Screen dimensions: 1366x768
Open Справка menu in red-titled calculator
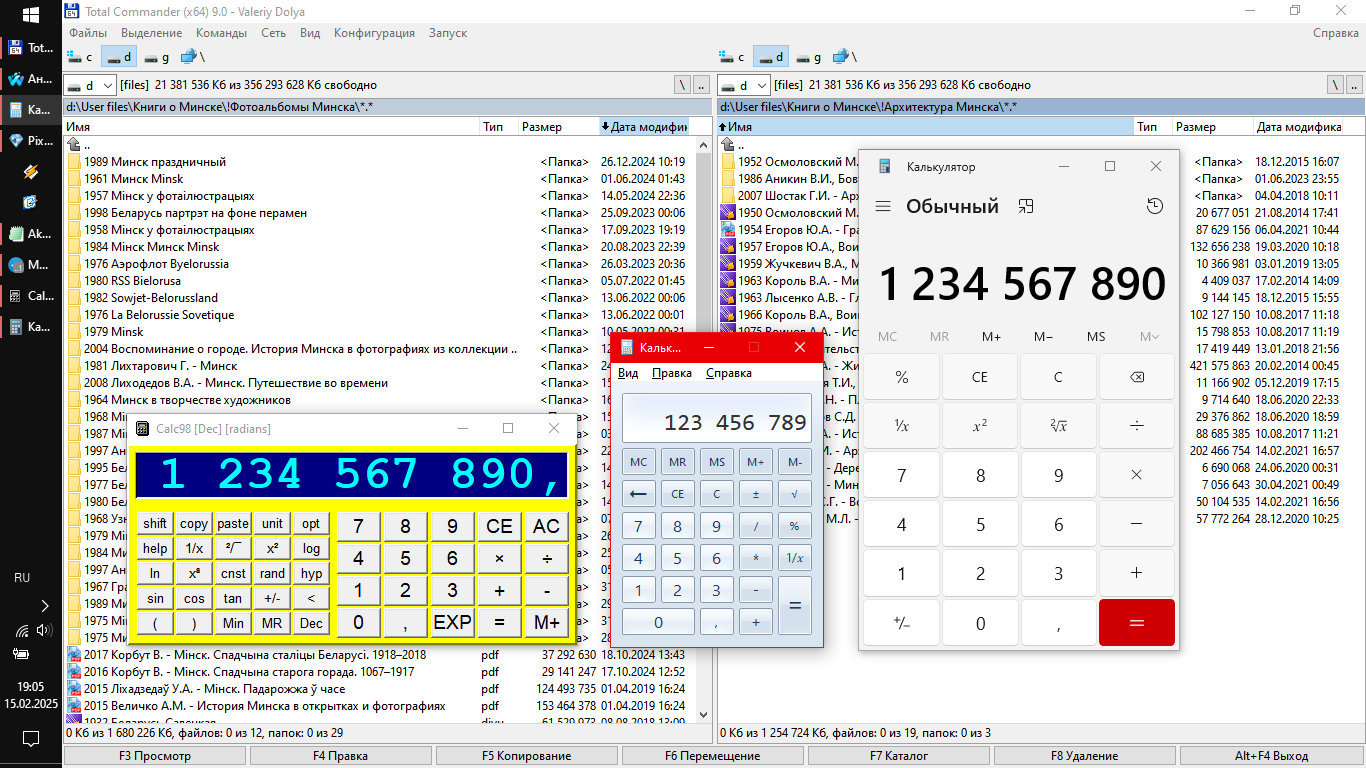(729, 373)
